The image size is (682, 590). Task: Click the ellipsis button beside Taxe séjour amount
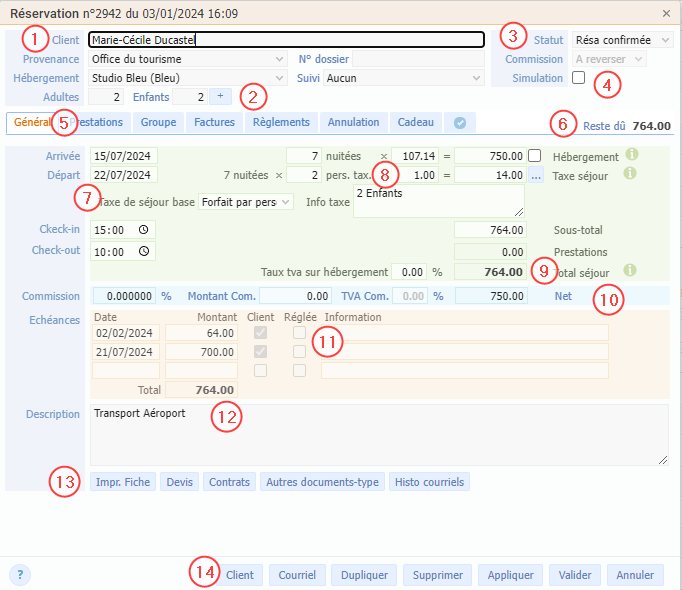point(536,175)
